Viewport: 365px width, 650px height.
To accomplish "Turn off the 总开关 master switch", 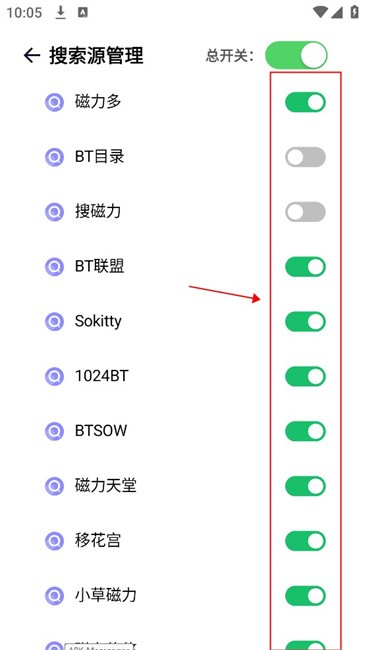I will point(296,55).
